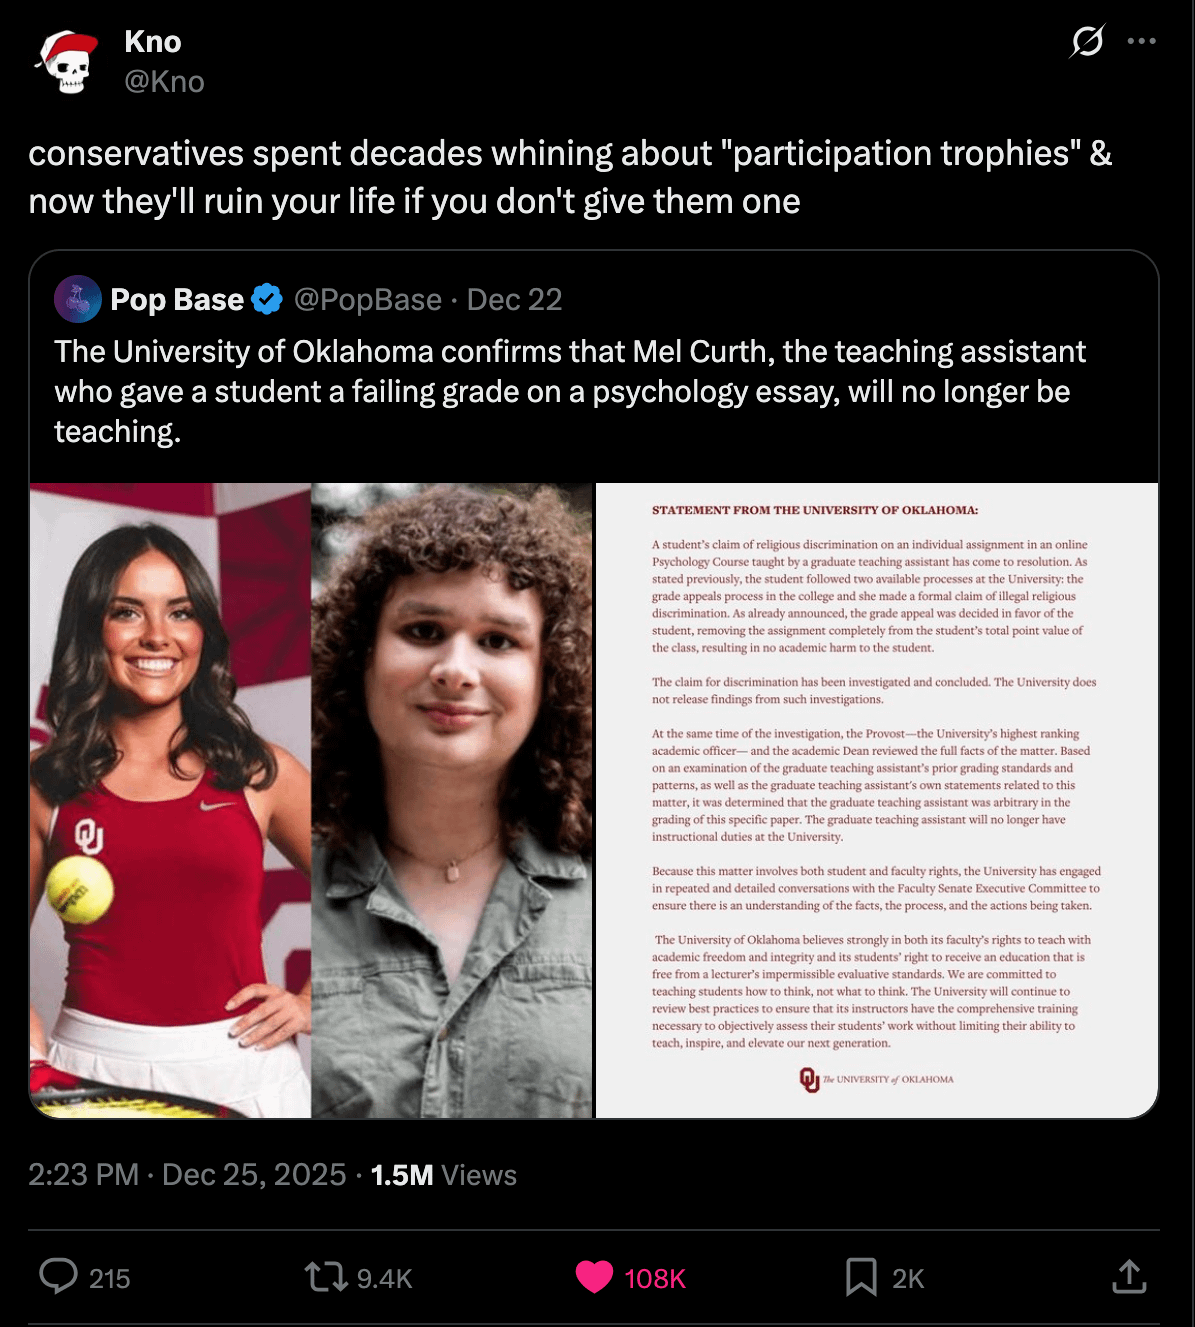View the 1.5M Views analytics
Screen dimensions: 1195x1327
click(x=444, y=1174)
